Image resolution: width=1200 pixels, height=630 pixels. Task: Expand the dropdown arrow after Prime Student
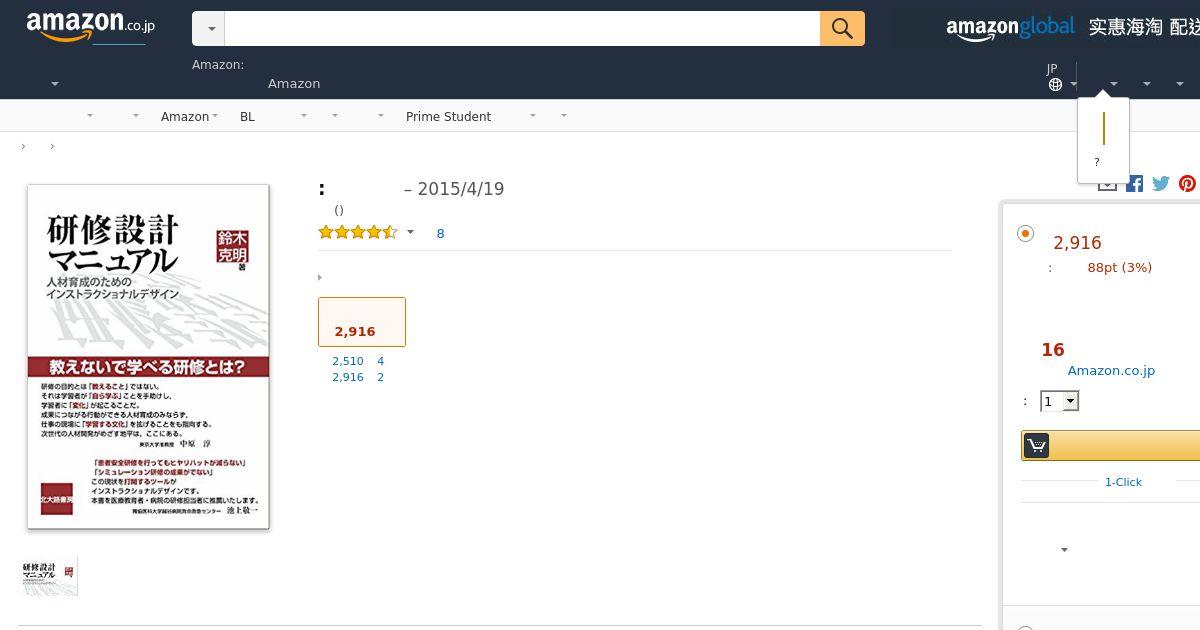coord(532,116)
